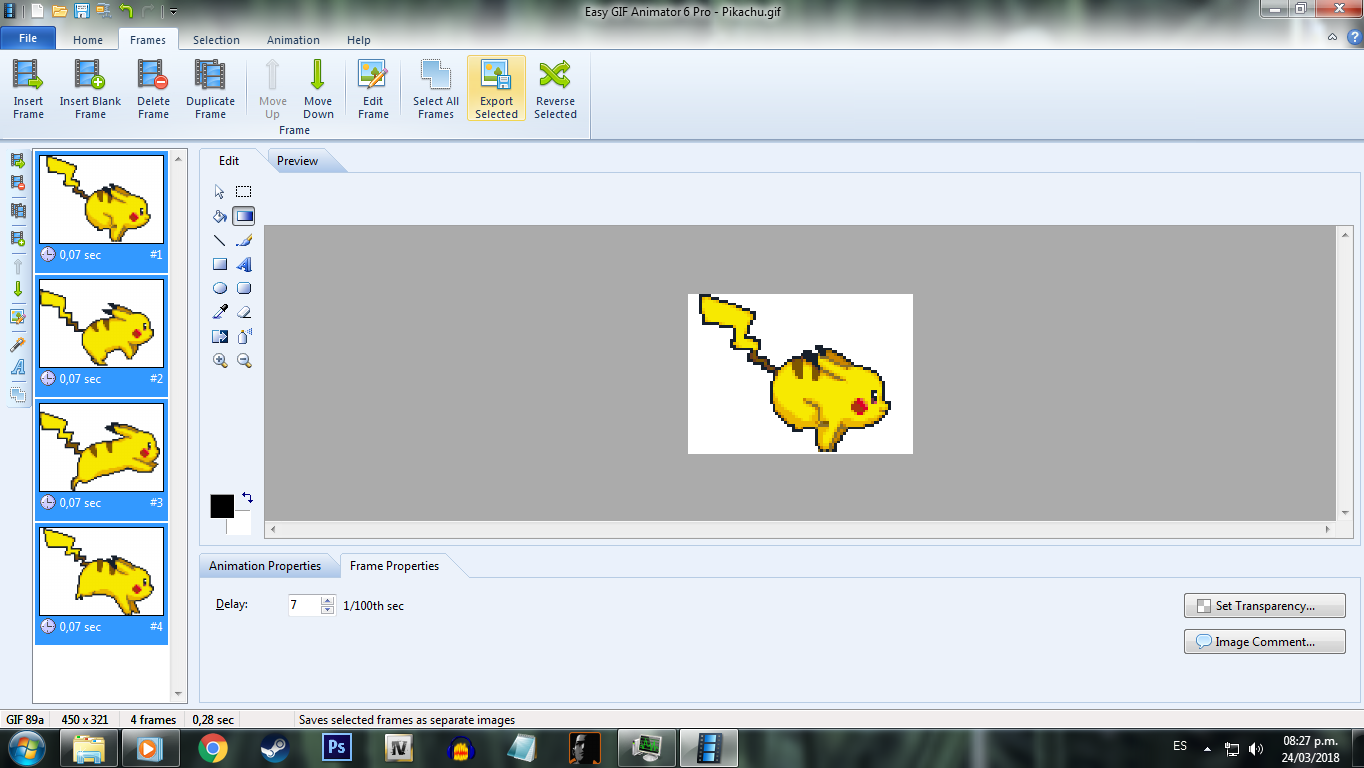The image size is (1364, 768).
Task: Decrease the Delay value with down arrow
Action: point(328,610)
